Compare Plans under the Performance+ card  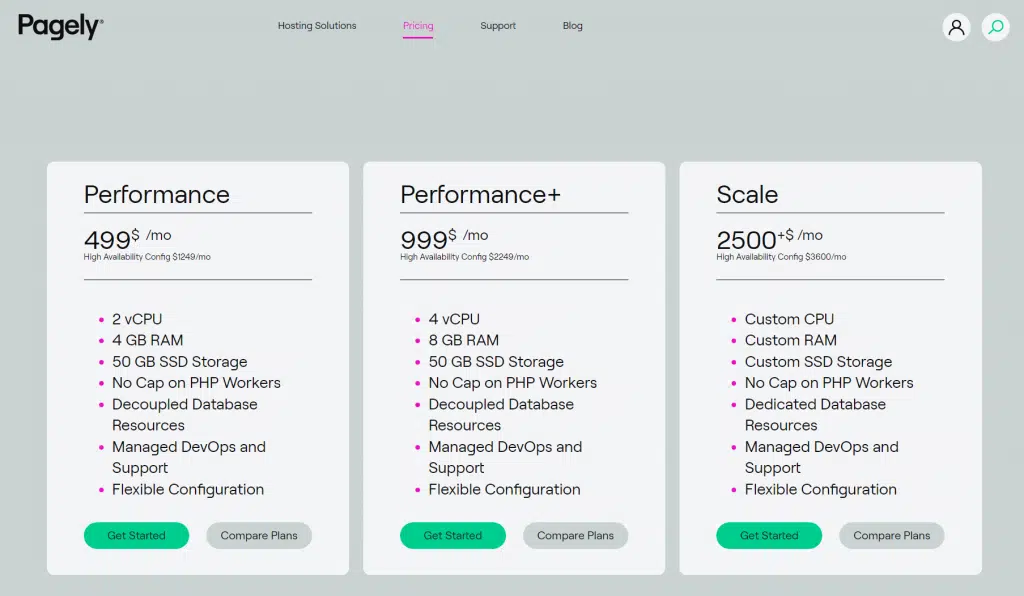(x=575, y=535)
